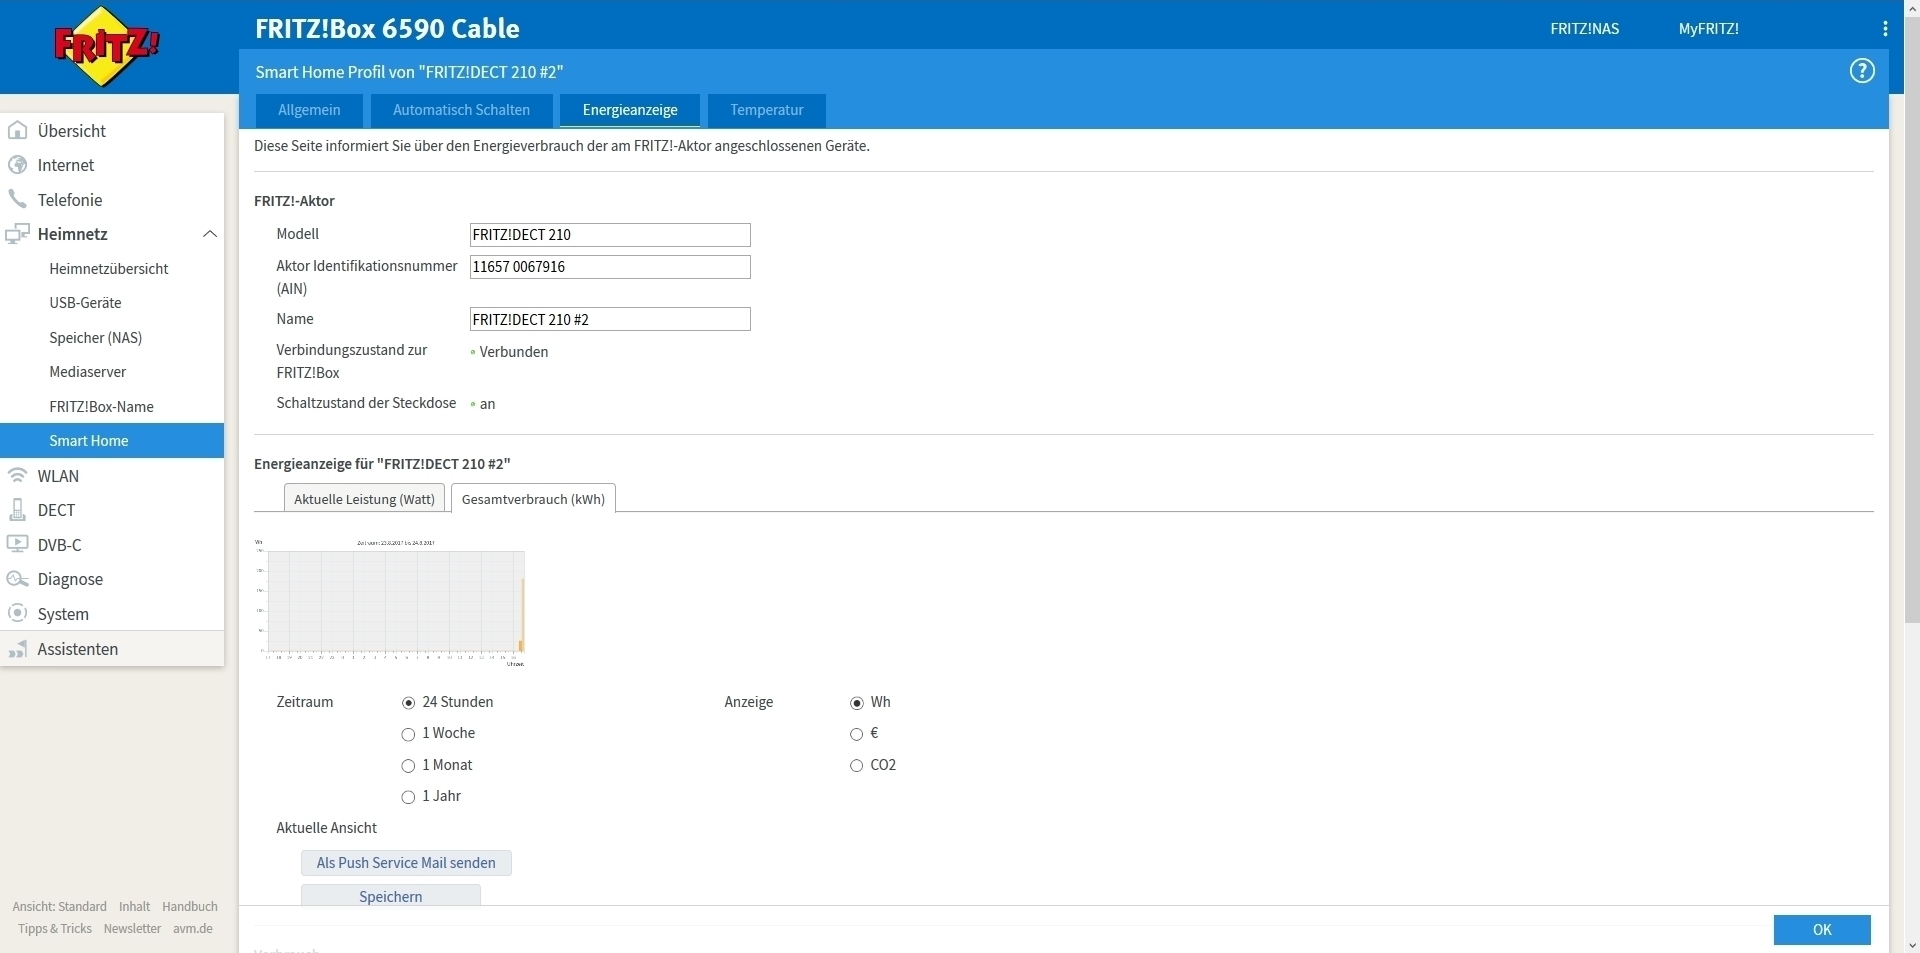Click the Übersicht house icon

point(17,131)
